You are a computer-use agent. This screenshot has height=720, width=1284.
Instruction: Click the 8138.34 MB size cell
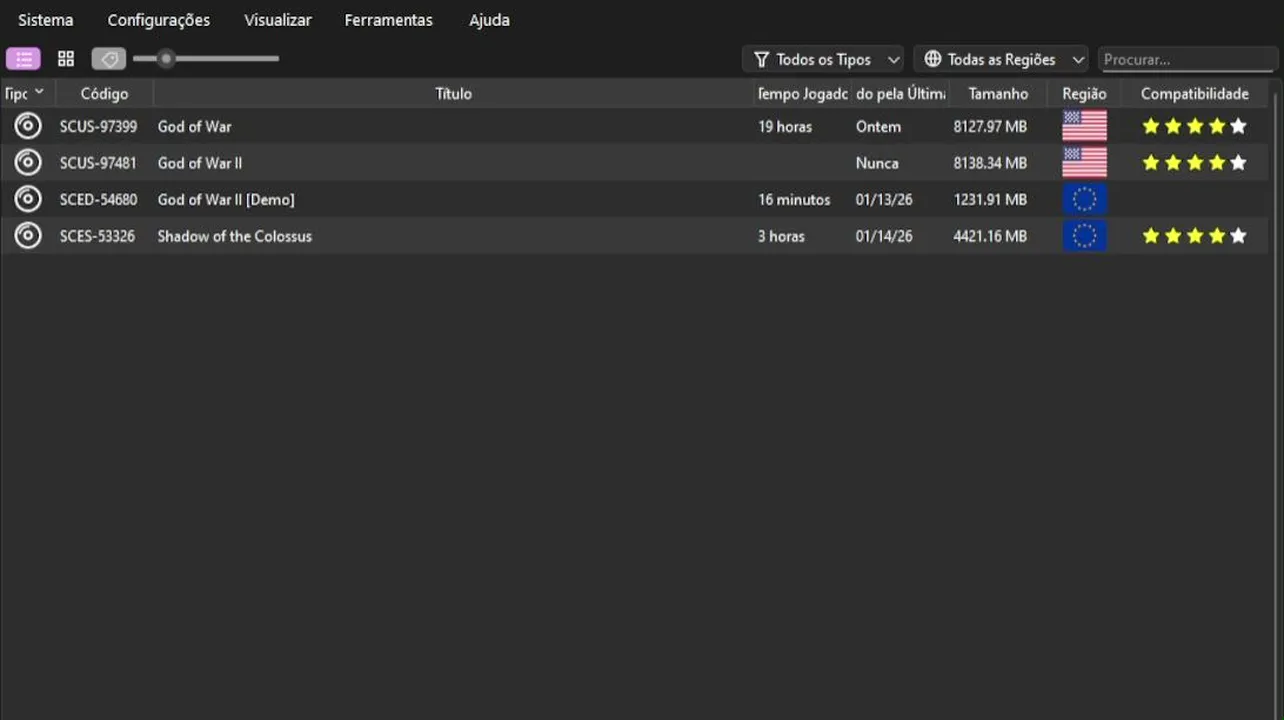pos(990,162)
